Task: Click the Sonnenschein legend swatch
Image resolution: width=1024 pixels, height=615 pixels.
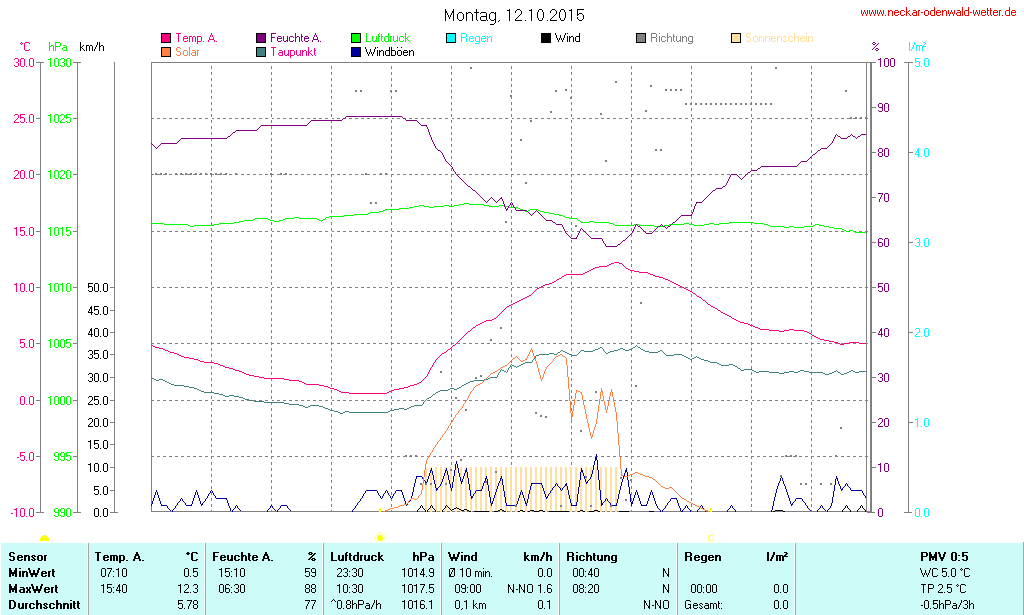Action: [736, 39]
